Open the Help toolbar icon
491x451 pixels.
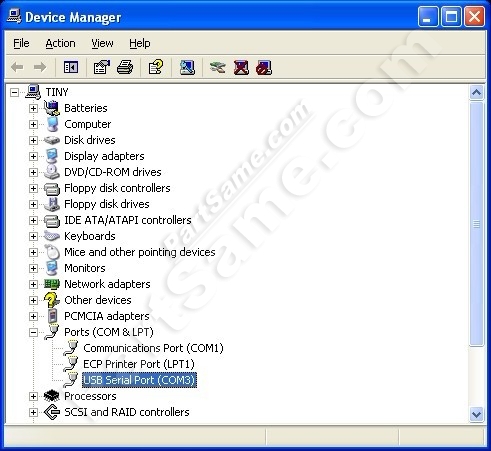[156, 67]
